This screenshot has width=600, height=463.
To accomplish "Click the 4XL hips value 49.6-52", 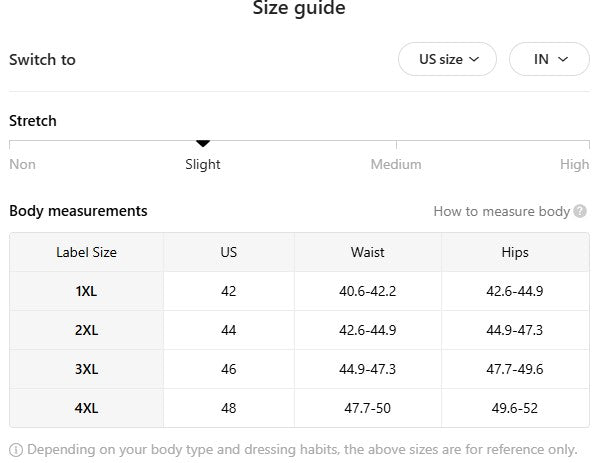I will coord(515,408).
